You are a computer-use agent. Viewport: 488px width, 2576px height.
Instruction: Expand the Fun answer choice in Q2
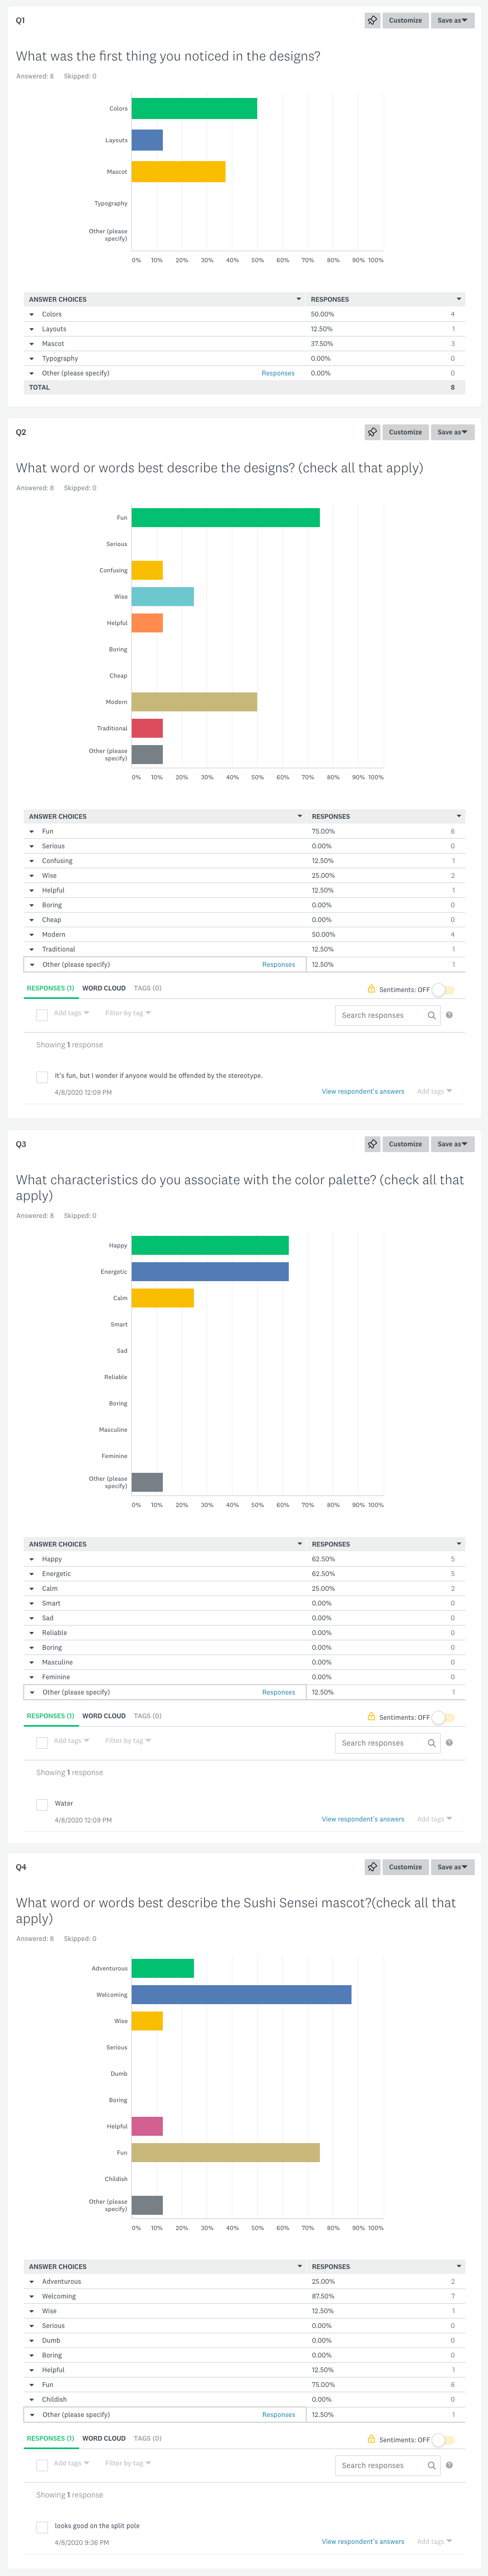(31, 831)
